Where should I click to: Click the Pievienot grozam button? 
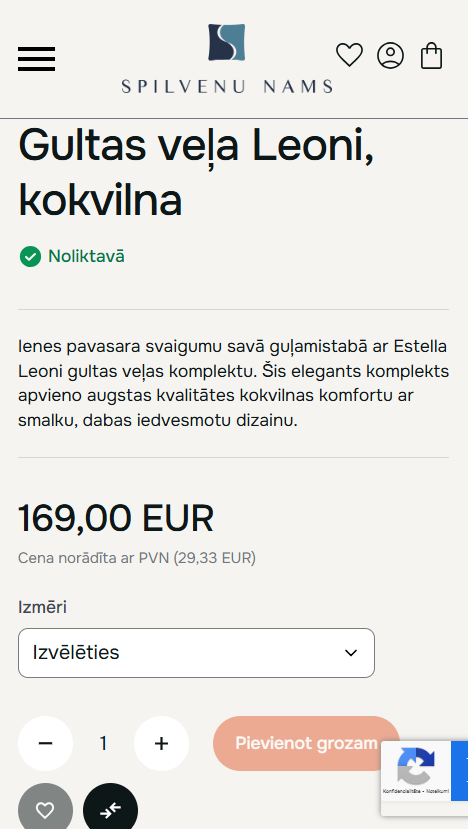(306, 743)
